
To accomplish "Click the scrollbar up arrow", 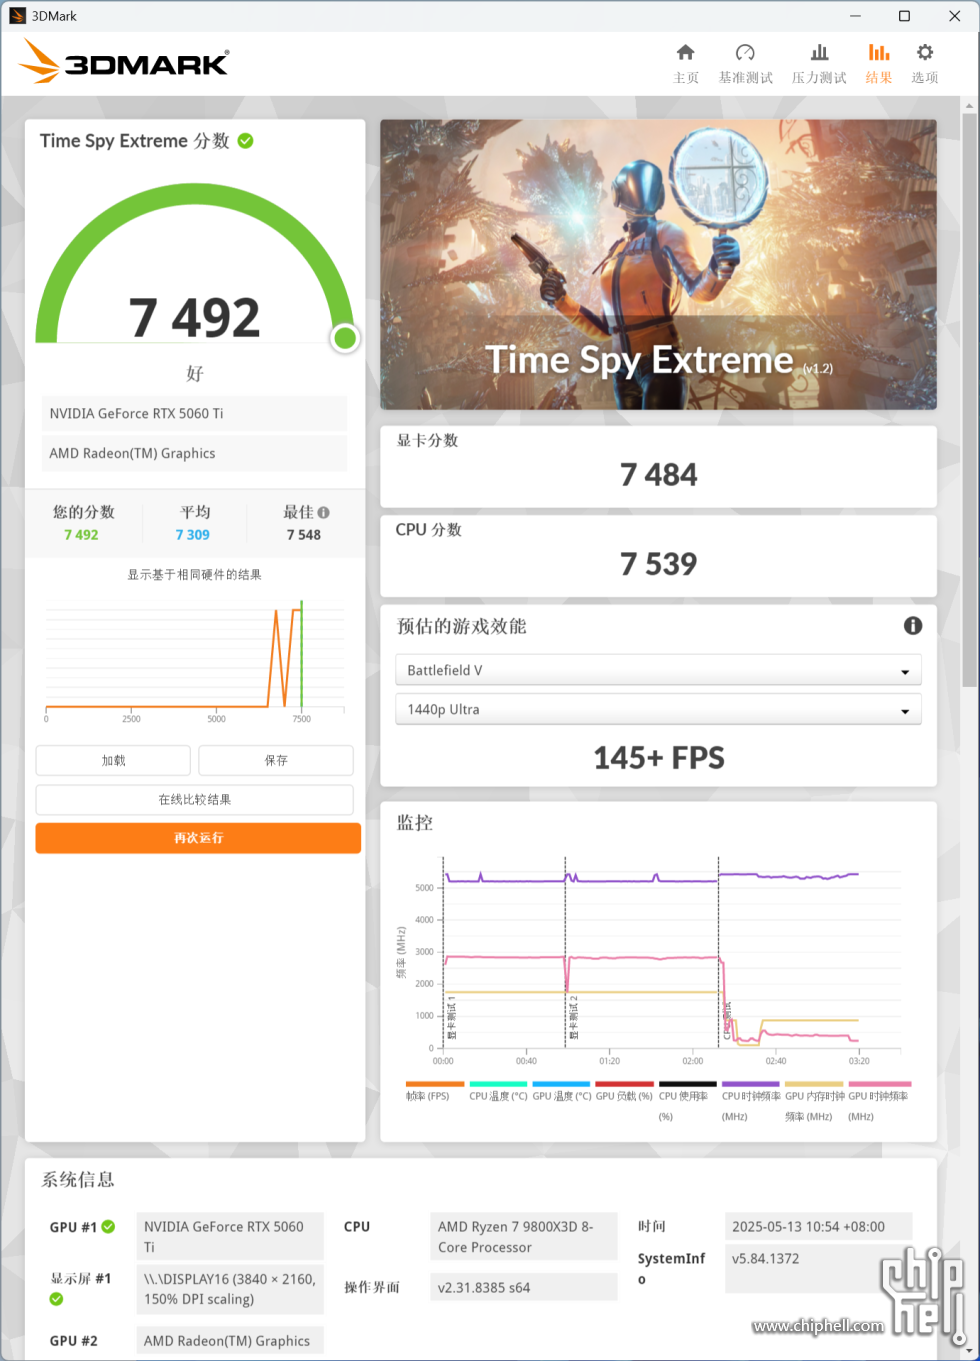I will 969,104.
